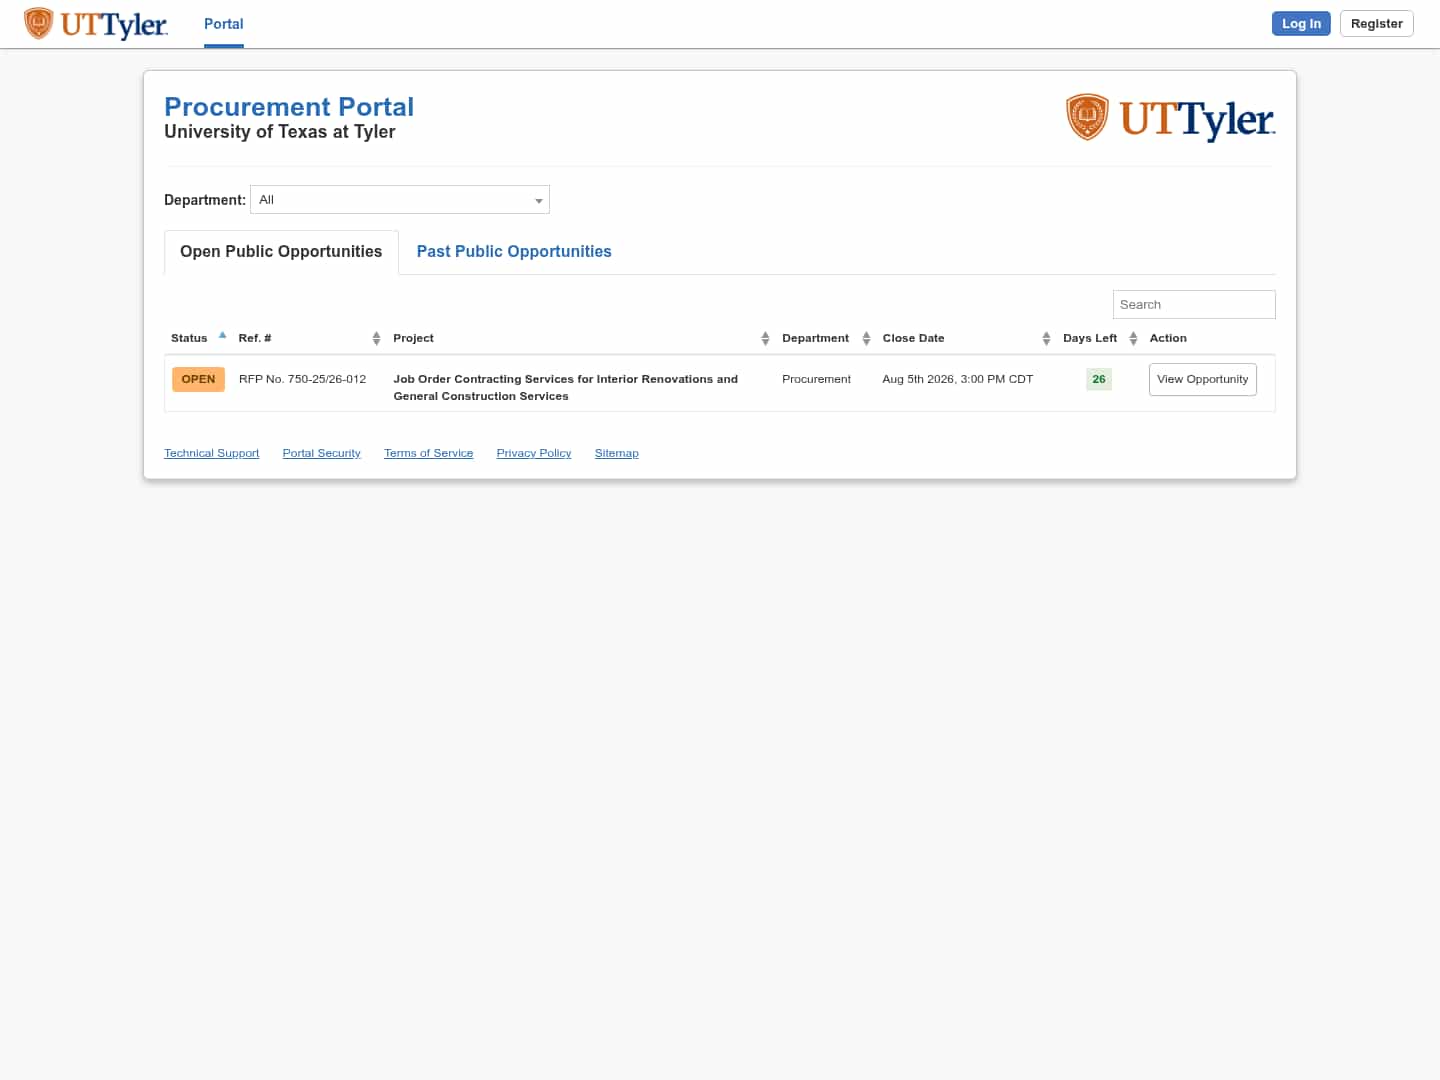Viewport: 1440px width, 1080px height.
Task: Click the 26 days left badge
Action: pos(1099,379)
